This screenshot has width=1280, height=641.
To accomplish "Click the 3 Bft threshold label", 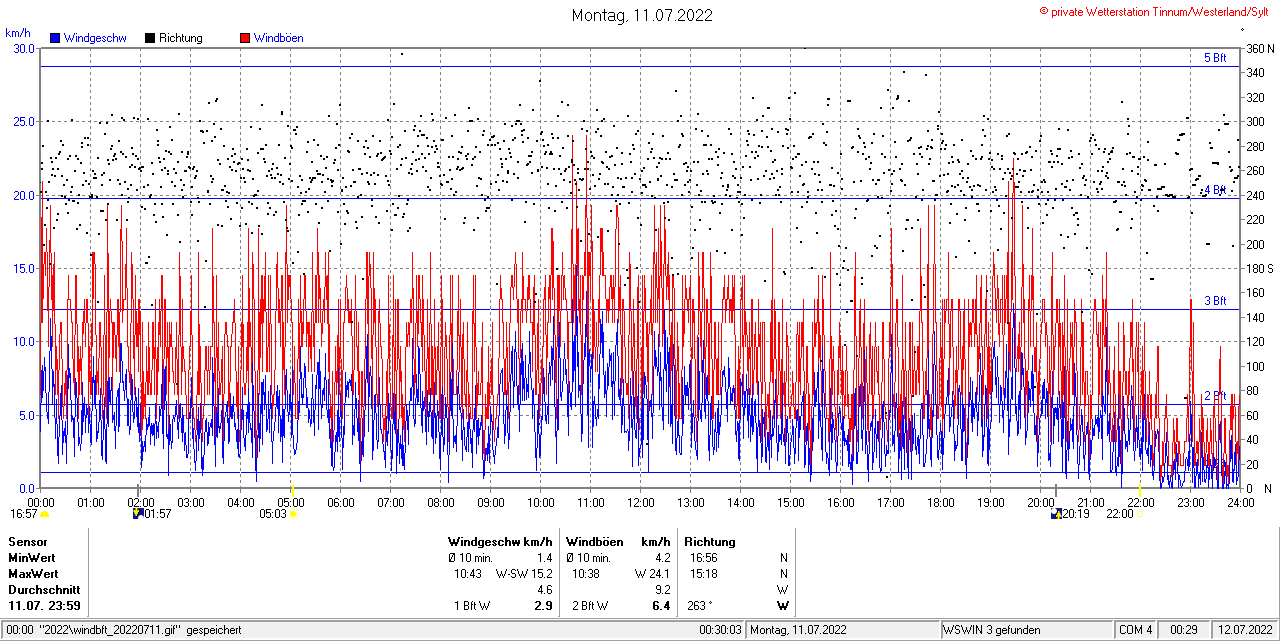I will point(1214,300).
